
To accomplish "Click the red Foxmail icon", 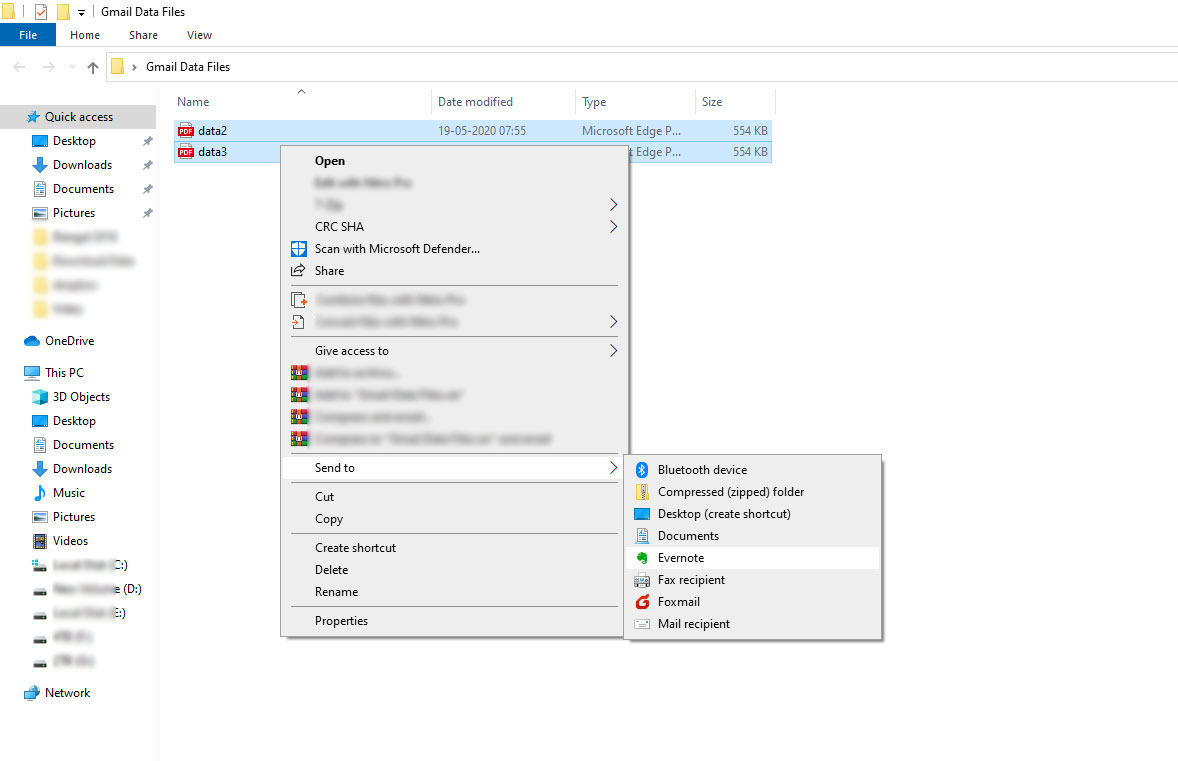I will [x=642, y=602].
